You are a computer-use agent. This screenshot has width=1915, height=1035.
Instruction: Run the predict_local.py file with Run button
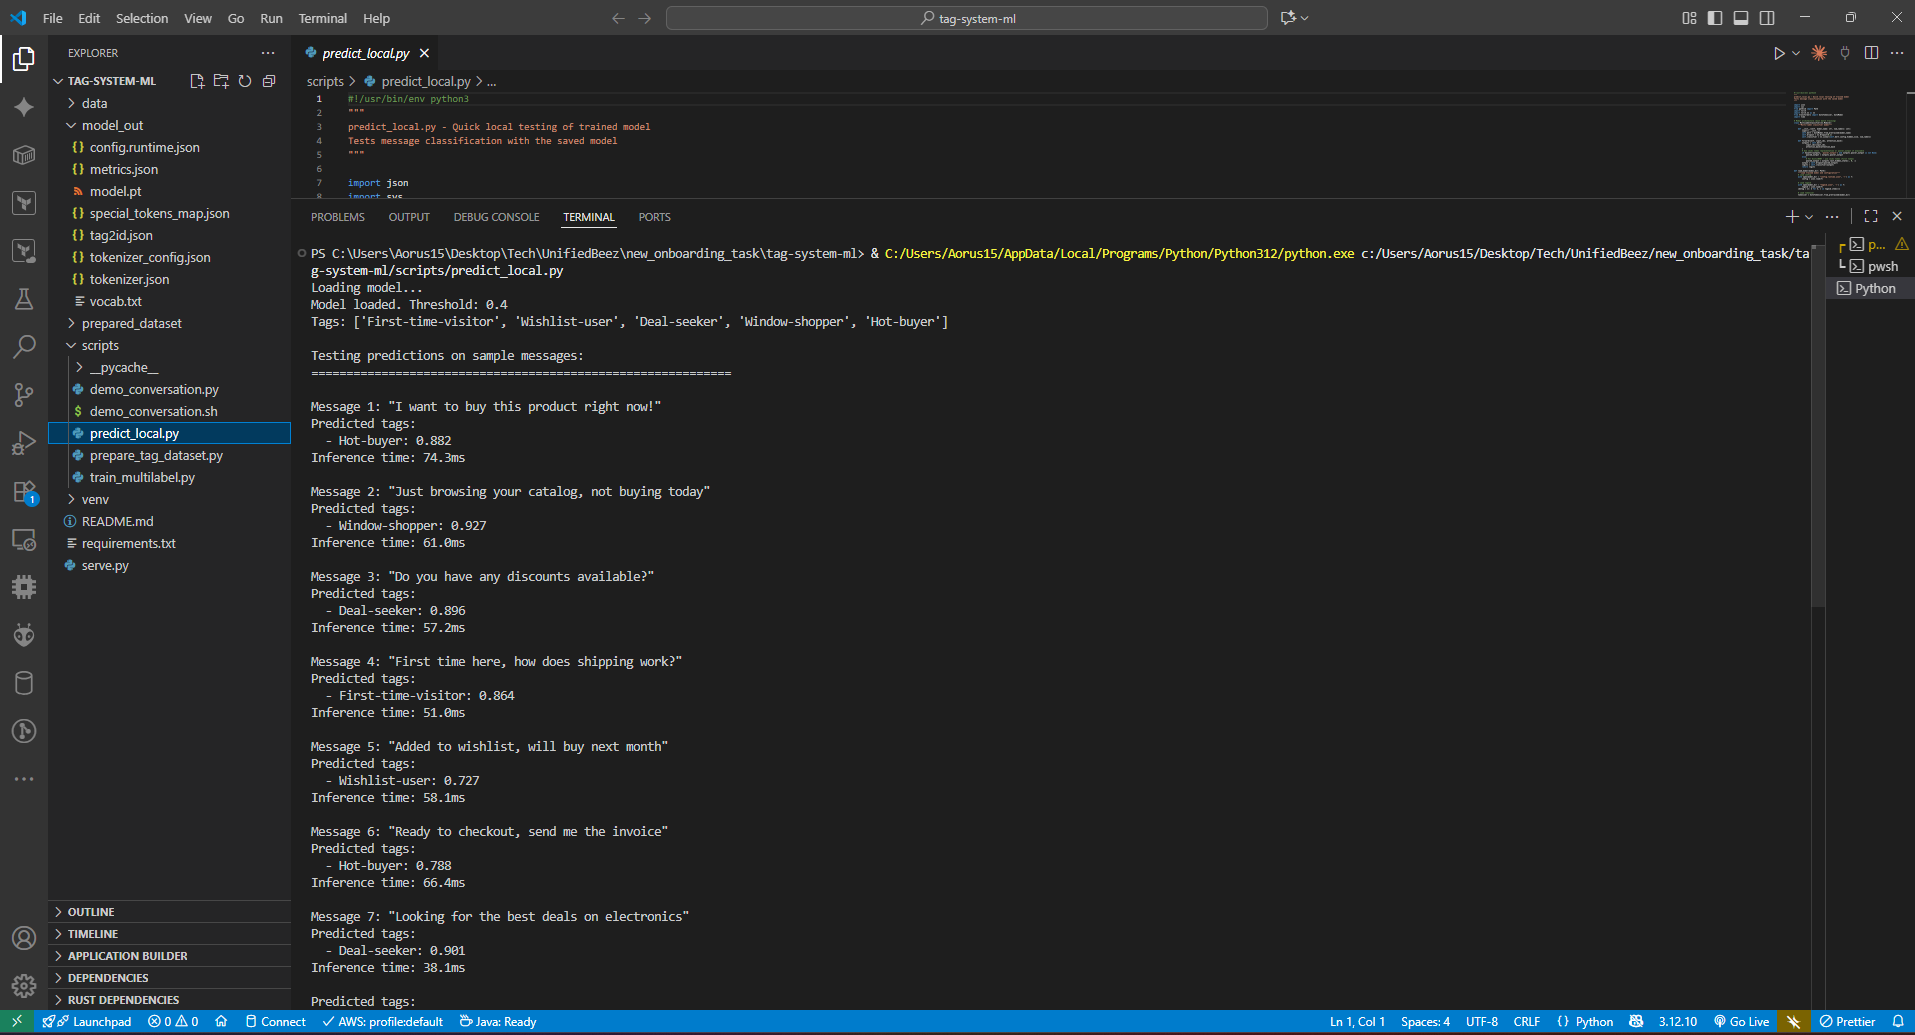(x=1779, y=53)
